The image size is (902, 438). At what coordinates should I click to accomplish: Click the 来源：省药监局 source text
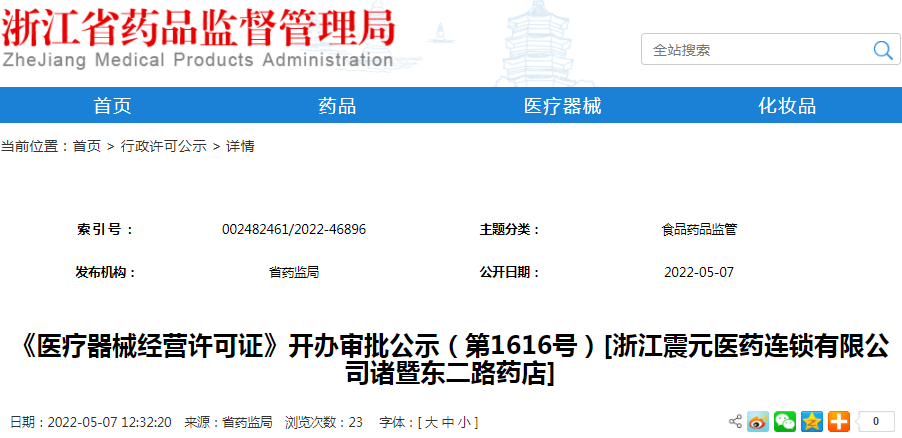(228, 422)
